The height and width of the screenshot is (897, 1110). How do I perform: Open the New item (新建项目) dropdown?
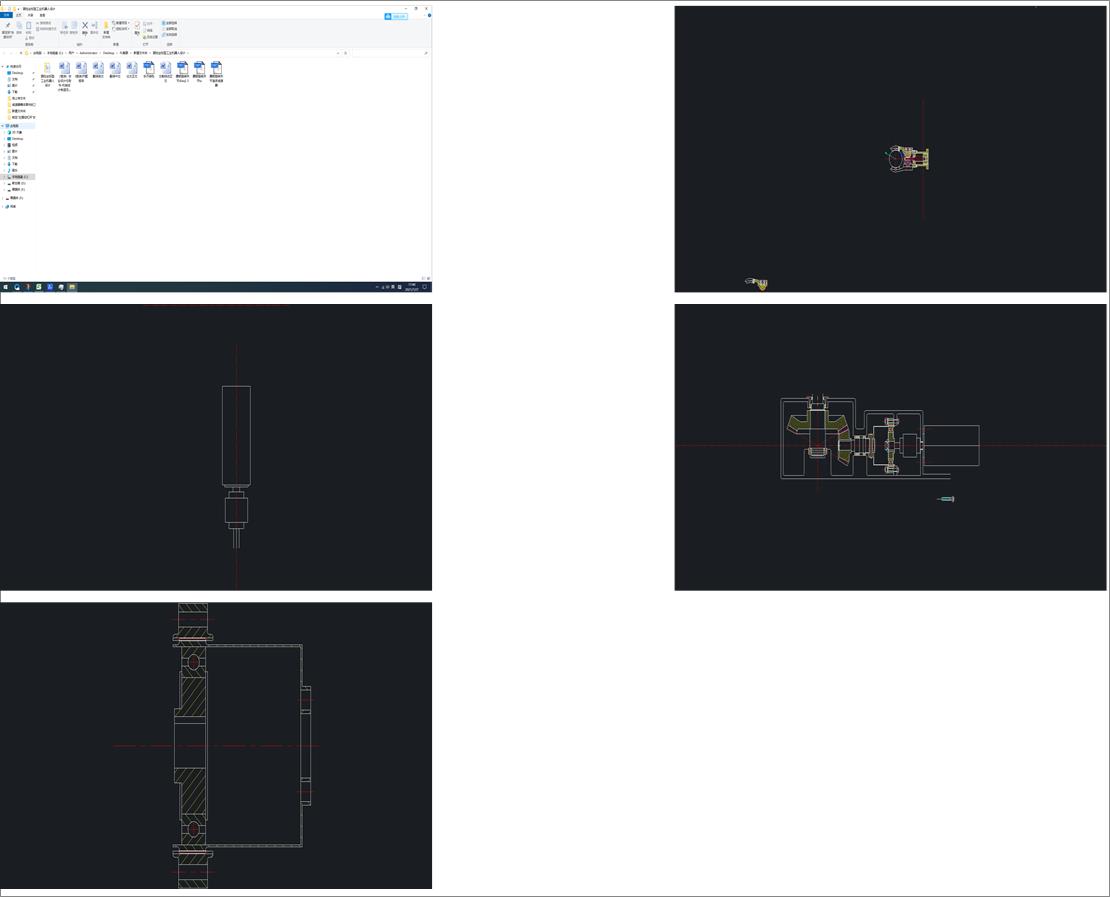point(121,22)
